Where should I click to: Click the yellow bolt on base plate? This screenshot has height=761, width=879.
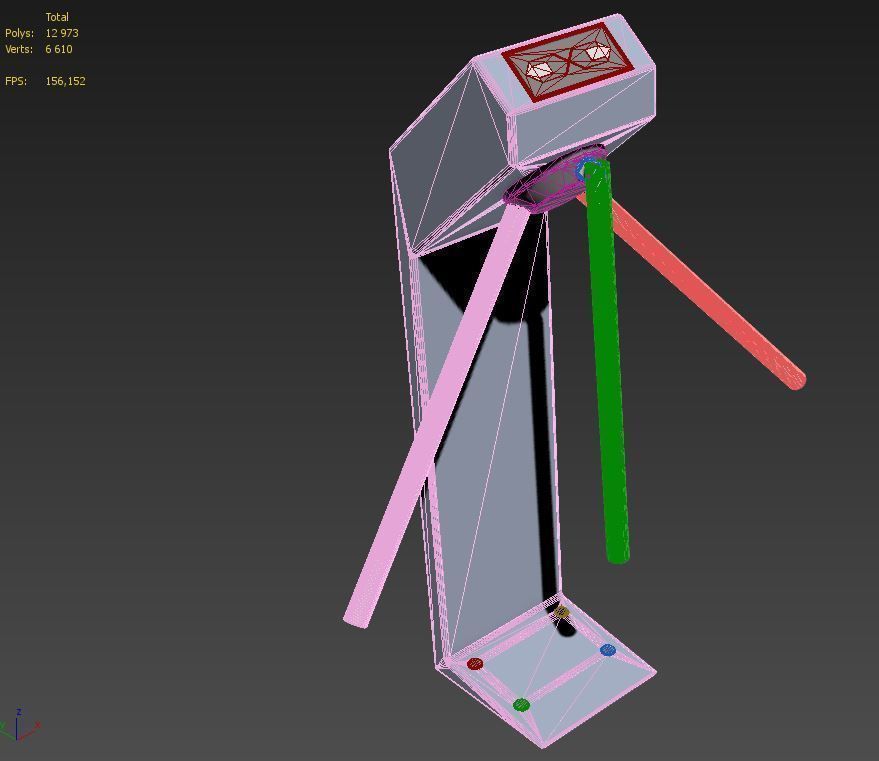562,612
